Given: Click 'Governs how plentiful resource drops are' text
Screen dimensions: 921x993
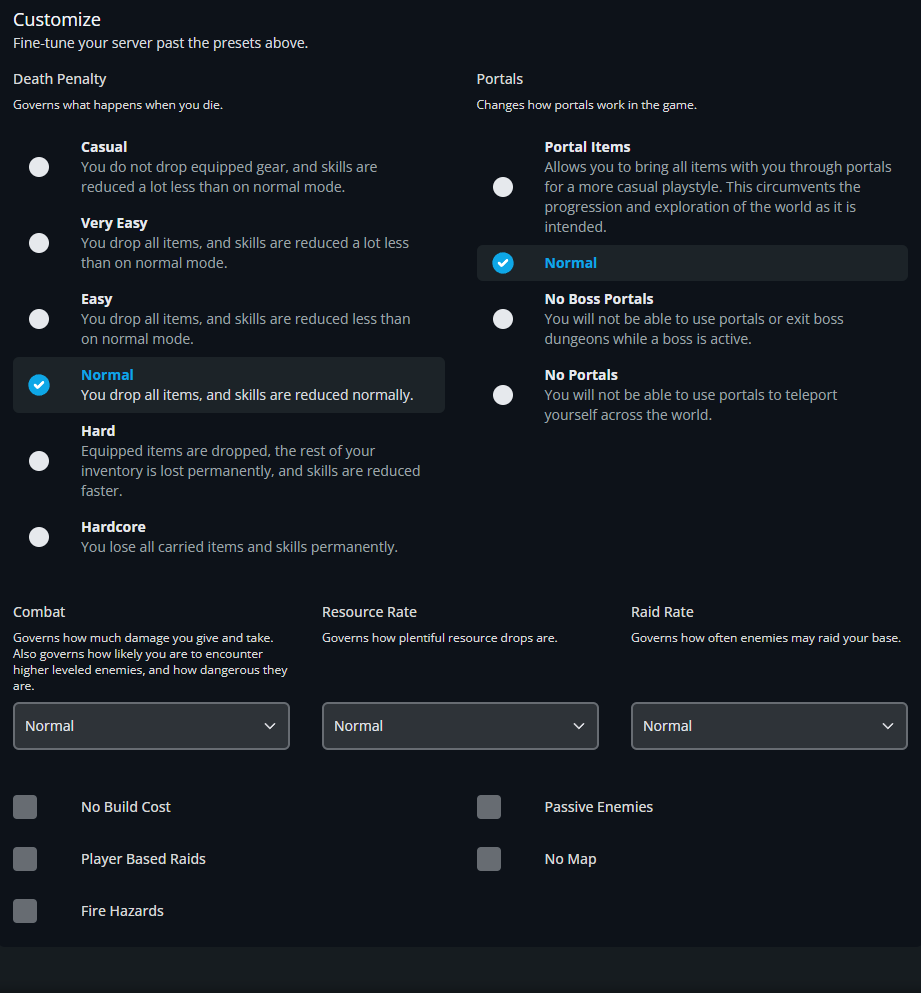Looking at the screenshot, I should [440, 638].
